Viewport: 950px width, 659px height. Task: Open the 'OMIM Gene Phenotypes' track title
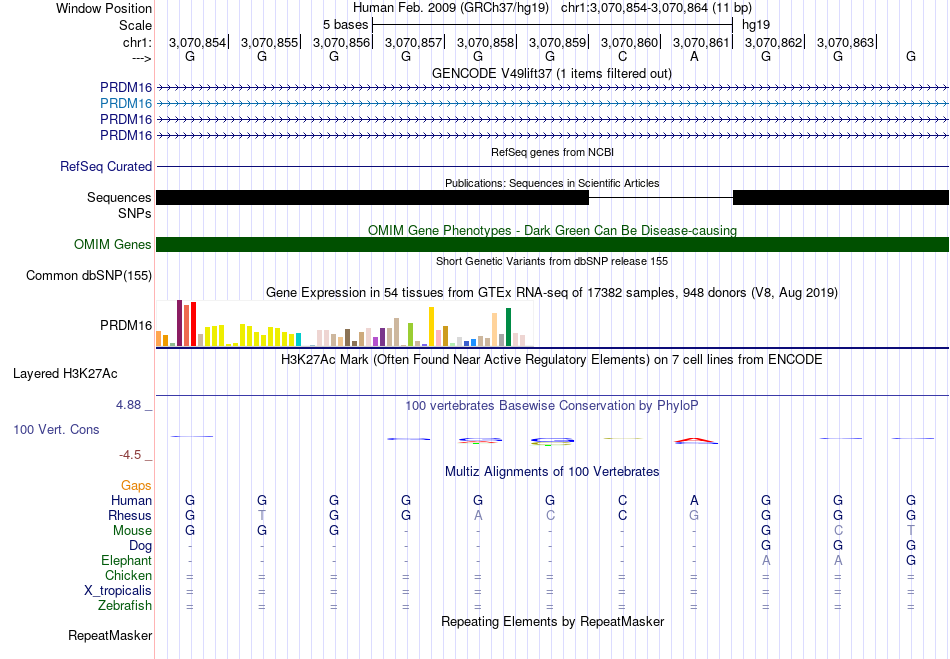[552, 230]
